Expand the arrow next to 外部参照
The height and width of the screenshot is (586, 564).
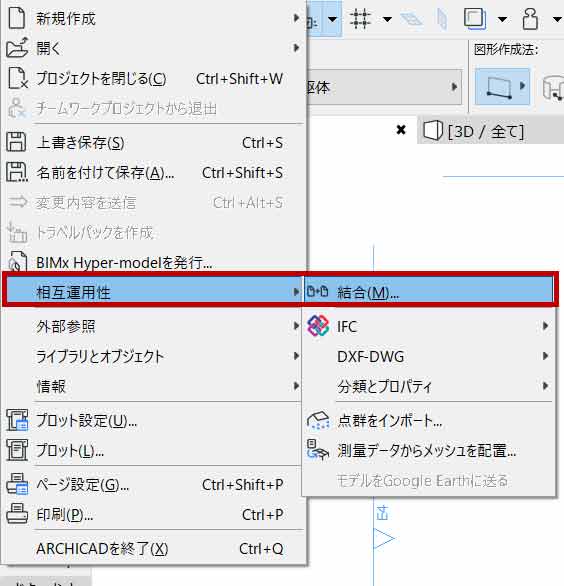pos(296,326)
